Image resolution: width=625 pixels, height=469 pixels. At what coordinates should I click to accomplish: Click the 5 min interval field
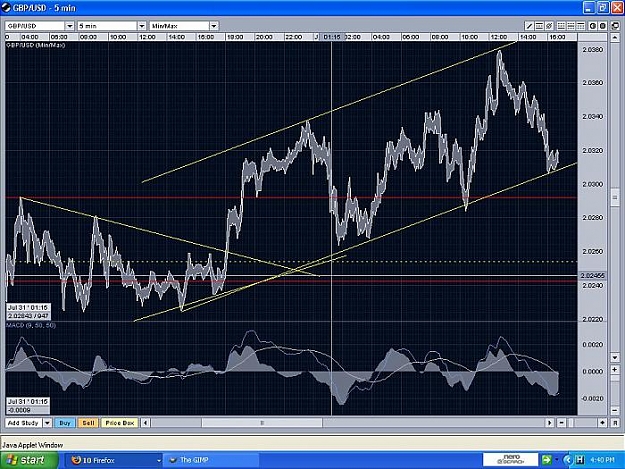[107, 26]
